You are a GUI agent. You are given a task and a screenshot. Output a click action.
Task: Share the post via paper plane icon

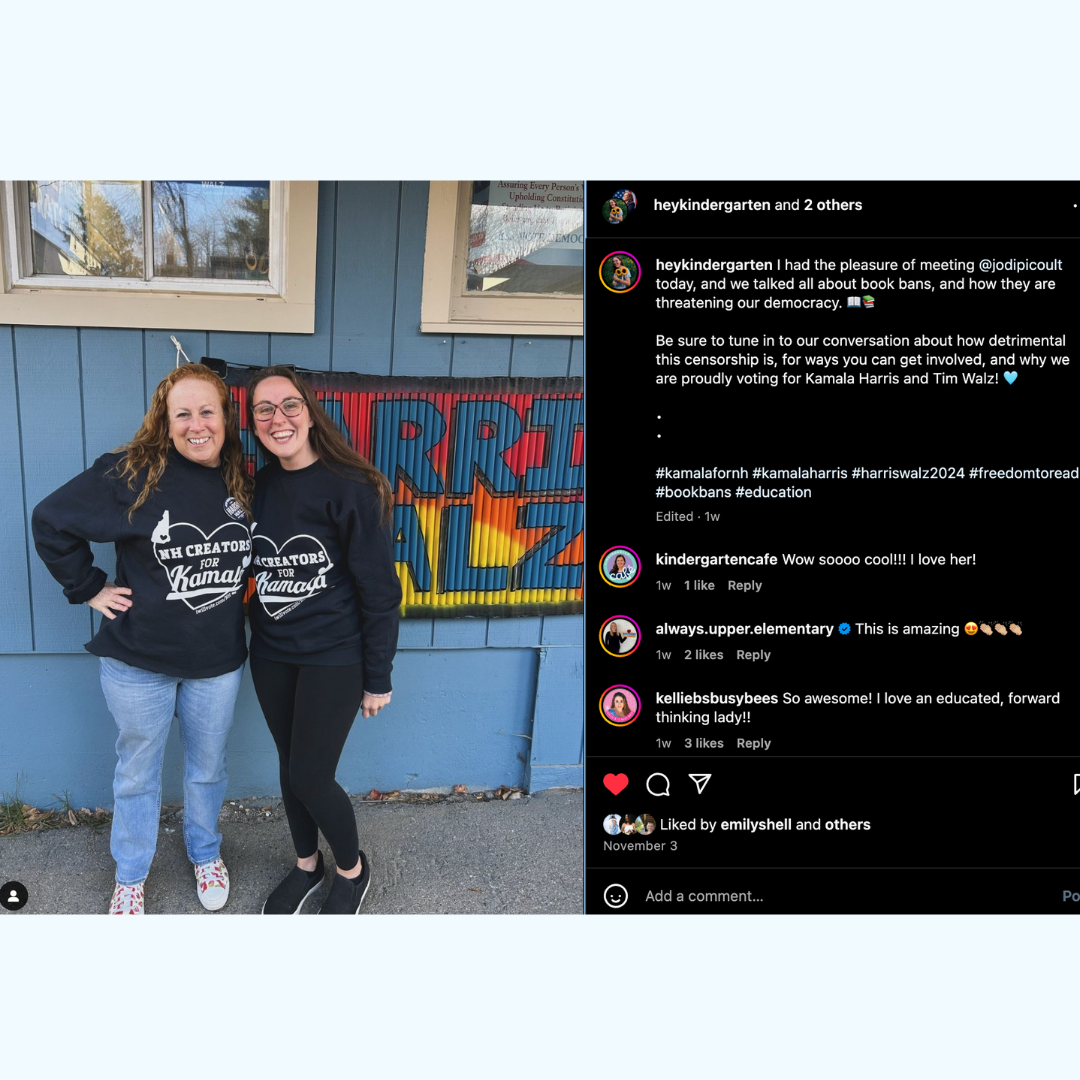[x=700, y=783]
